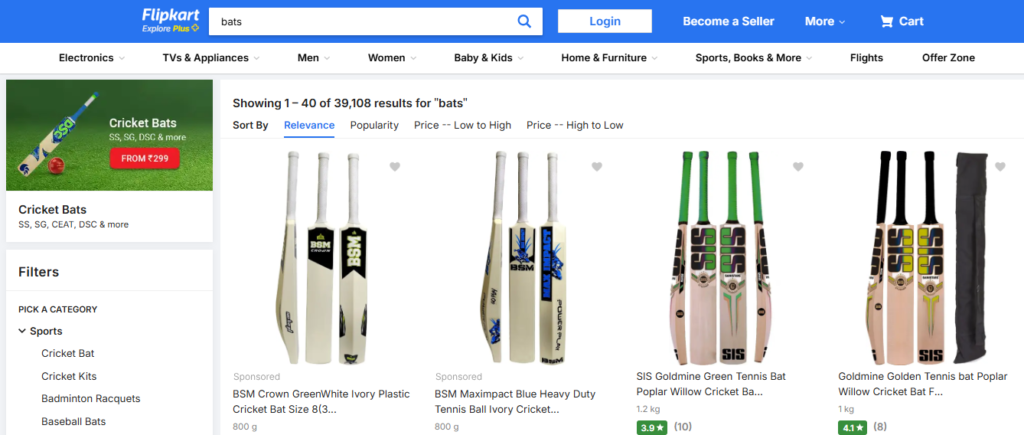Viewport: 1024px width, 435px height.
Task: Collapse the Sports category chevron
Action: click(22, 331)
